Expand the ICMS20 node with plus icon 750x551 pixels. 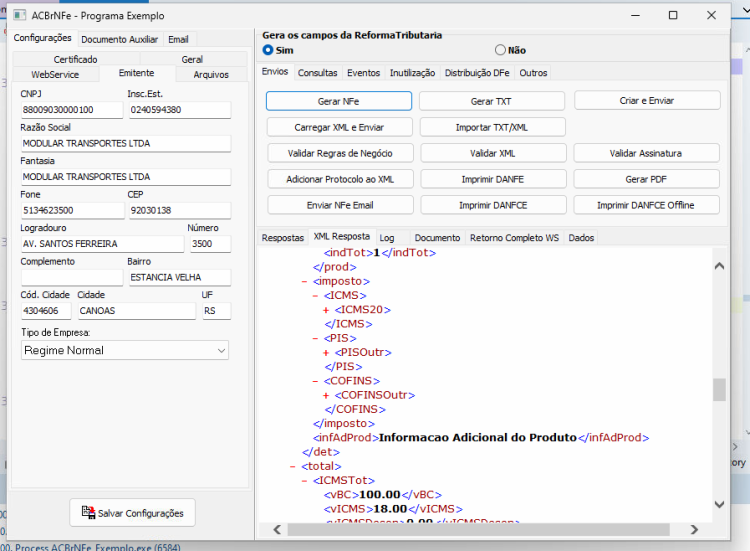(326, 310)
